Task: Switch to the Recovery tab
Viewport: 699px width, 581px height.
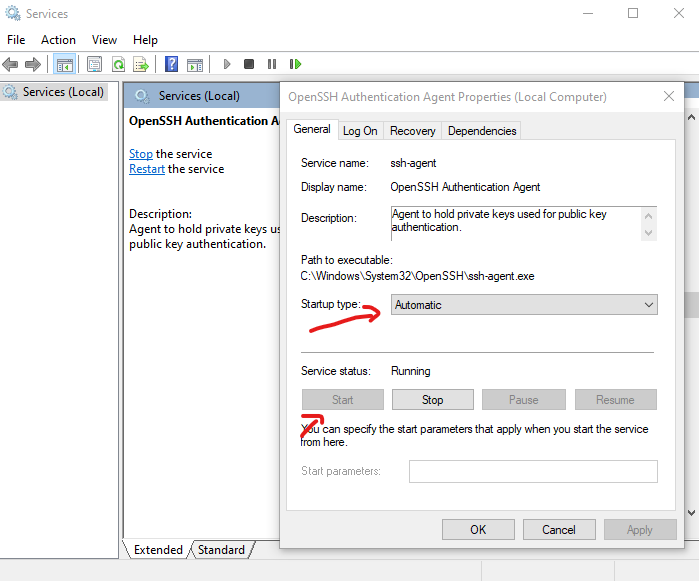Action: pos(412,131)
